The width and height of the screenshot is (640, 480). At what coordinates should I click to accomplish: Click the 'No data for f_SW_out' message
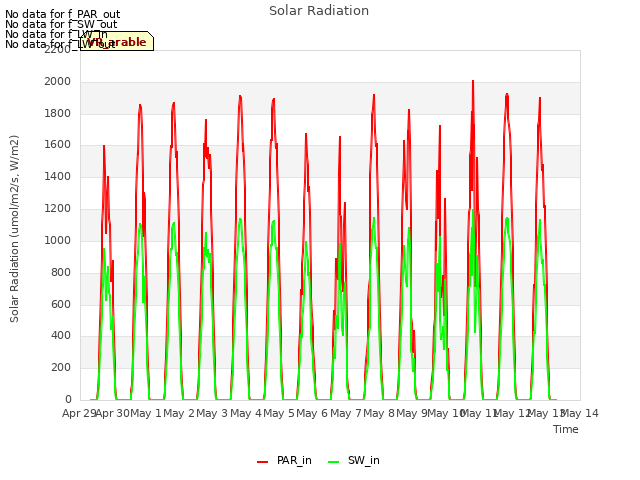[x=61, y=24]
